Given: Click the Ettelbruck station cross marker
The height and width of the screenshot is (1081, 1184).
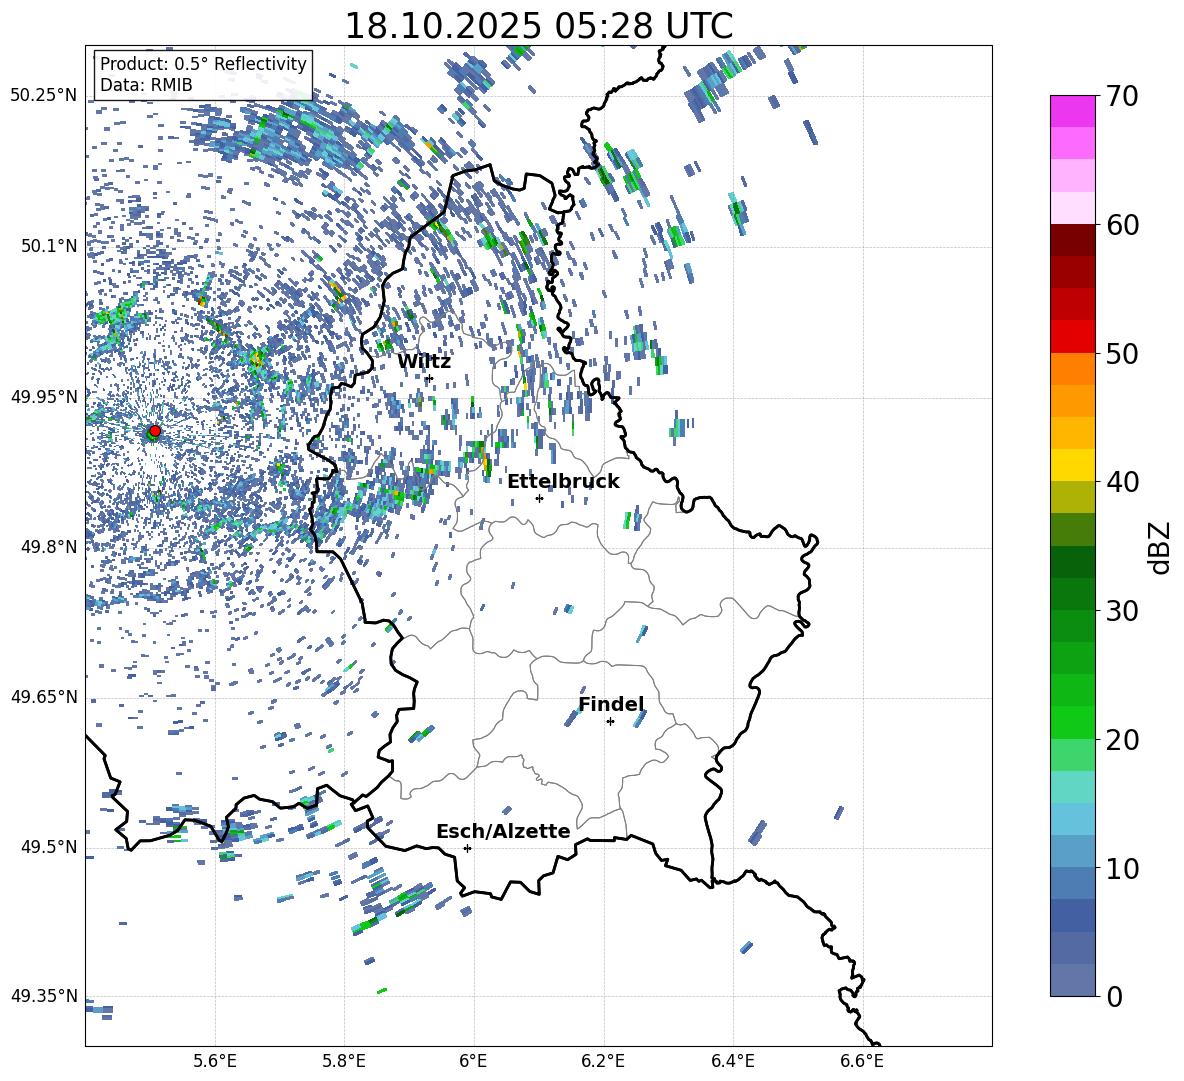Looking at the screenshot, I should pos(539,498).
